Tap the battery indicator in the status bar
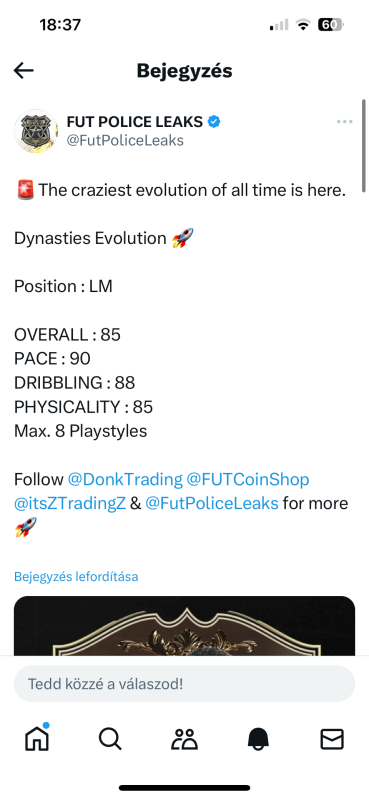 [331, 24]
